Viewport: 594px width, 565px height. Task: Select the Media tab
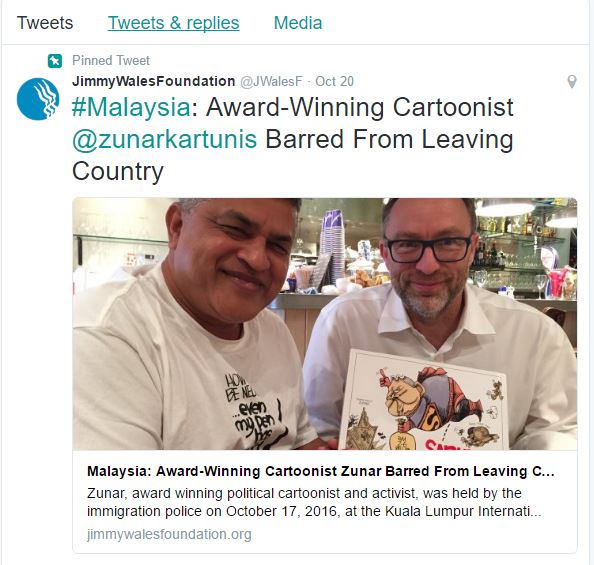coord(298,23)
